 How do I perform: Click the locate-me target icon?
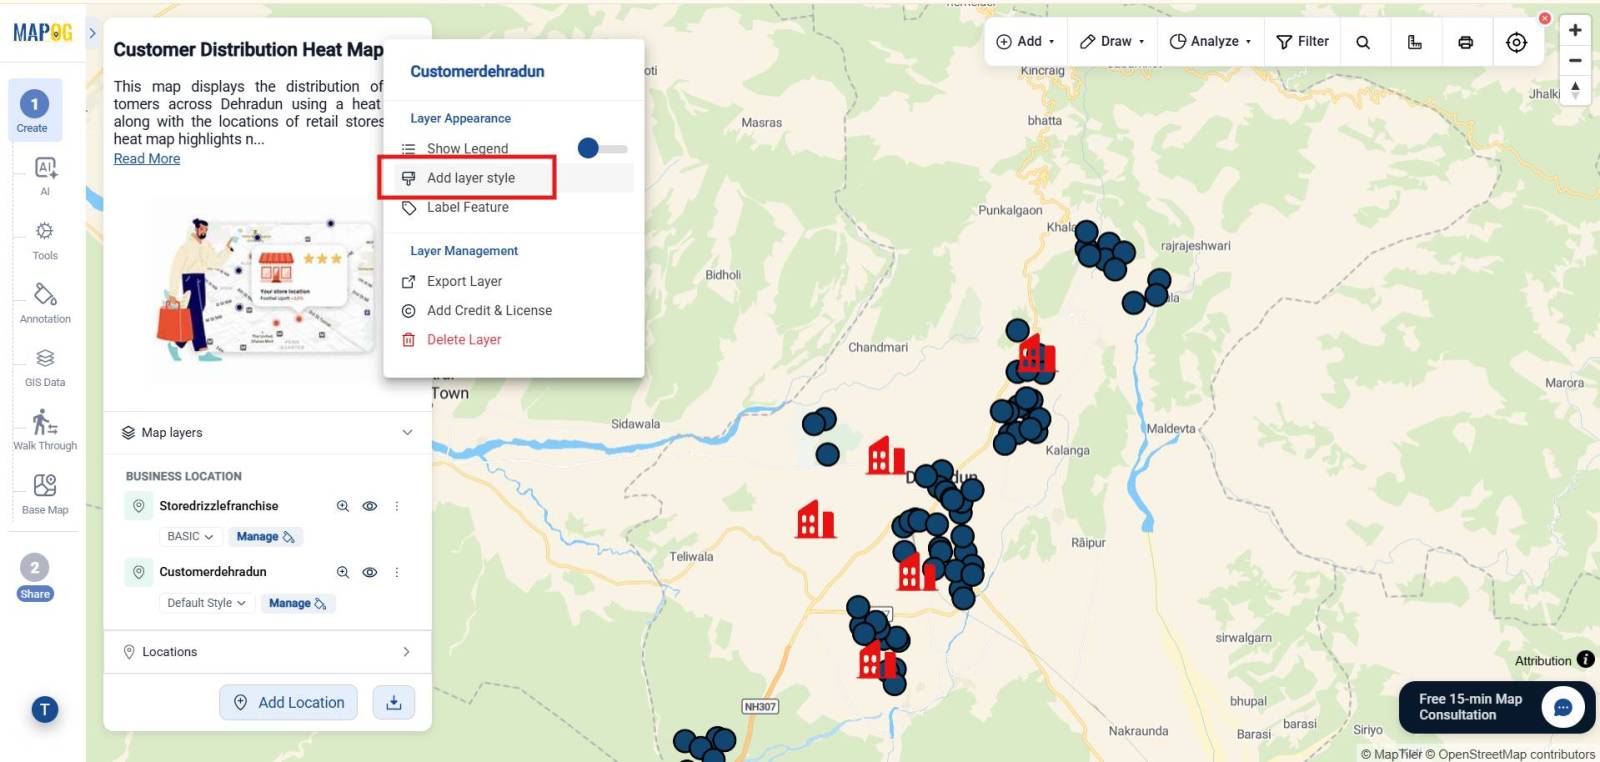pos(1516,42)
